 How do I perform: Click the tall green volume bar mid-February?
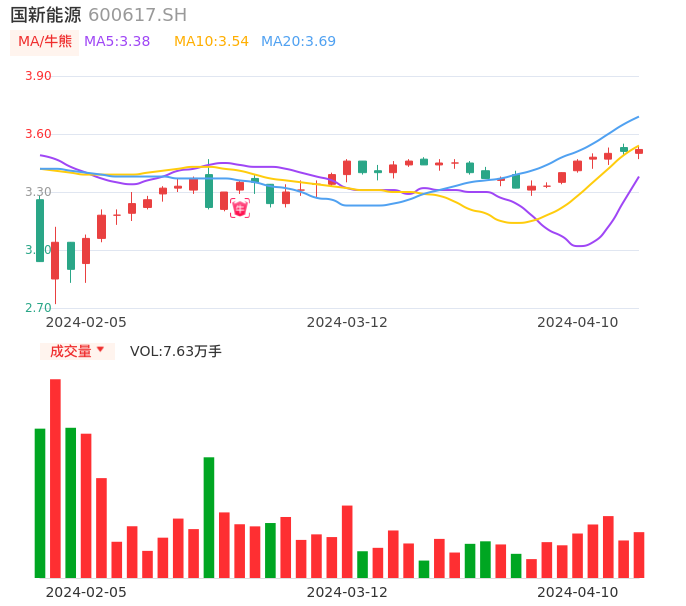(209, 517)
